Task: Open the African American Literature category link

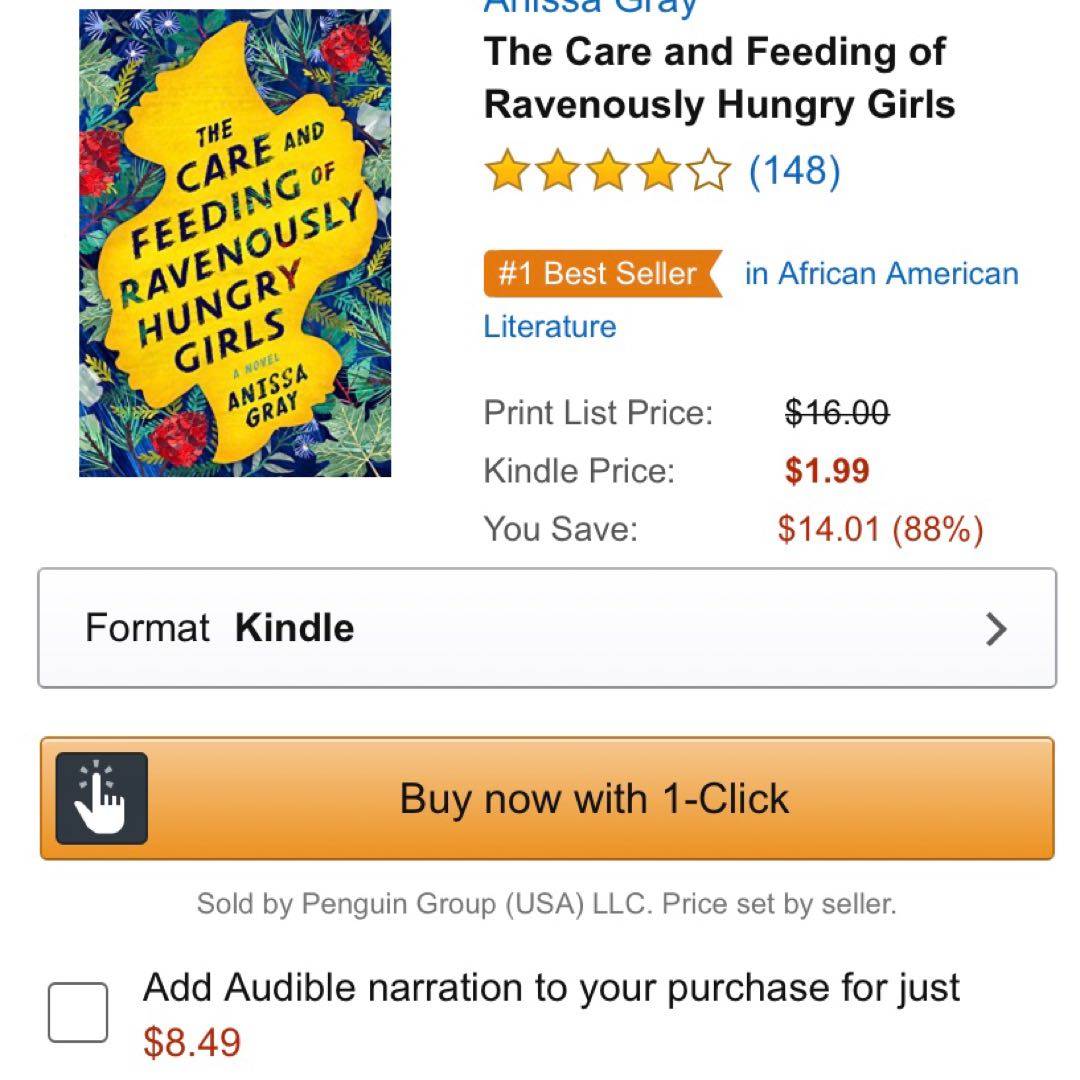Action: tap(881, 274)
